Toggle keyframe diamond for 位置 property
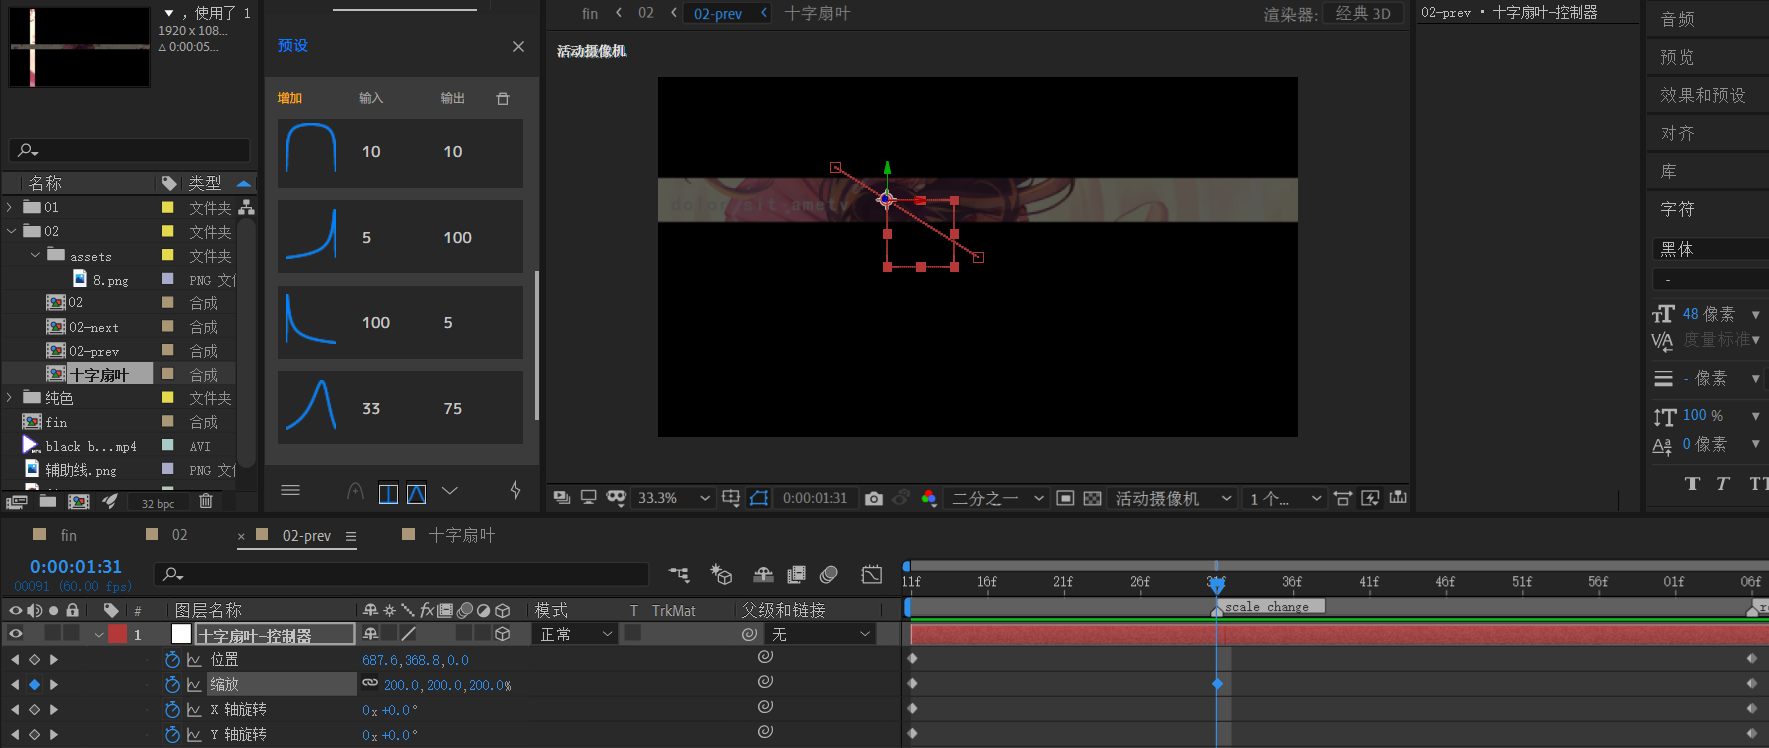Screen dimensions: 1769x748 point(34,660)
